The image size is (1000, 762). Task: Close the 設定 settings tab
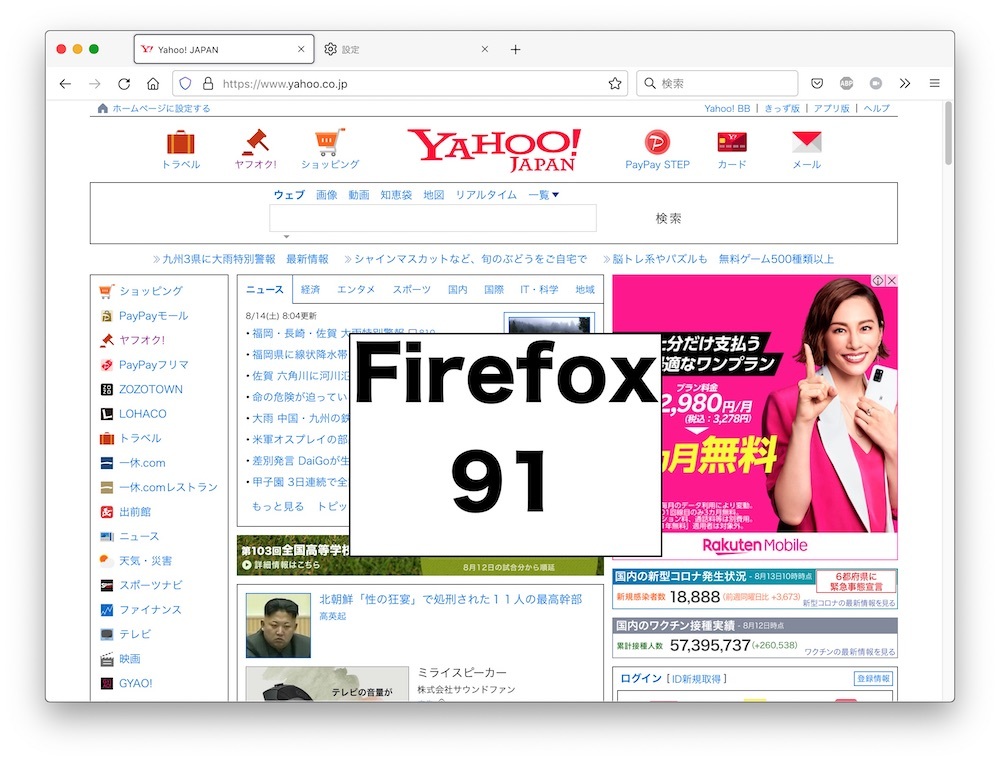tap(485, 49)
